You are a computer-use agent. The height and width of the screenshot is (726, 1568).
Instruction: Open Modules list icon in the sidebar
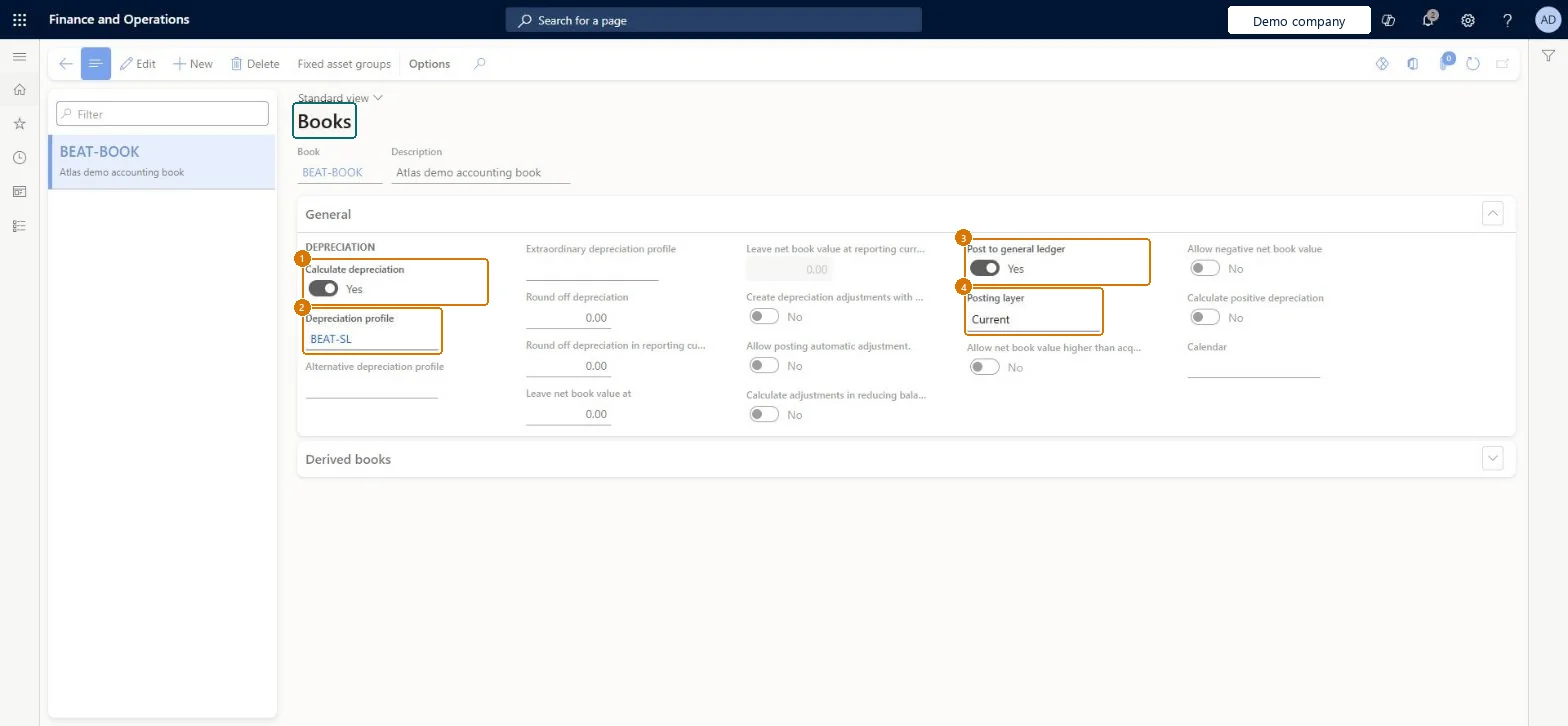click(19, 226)
